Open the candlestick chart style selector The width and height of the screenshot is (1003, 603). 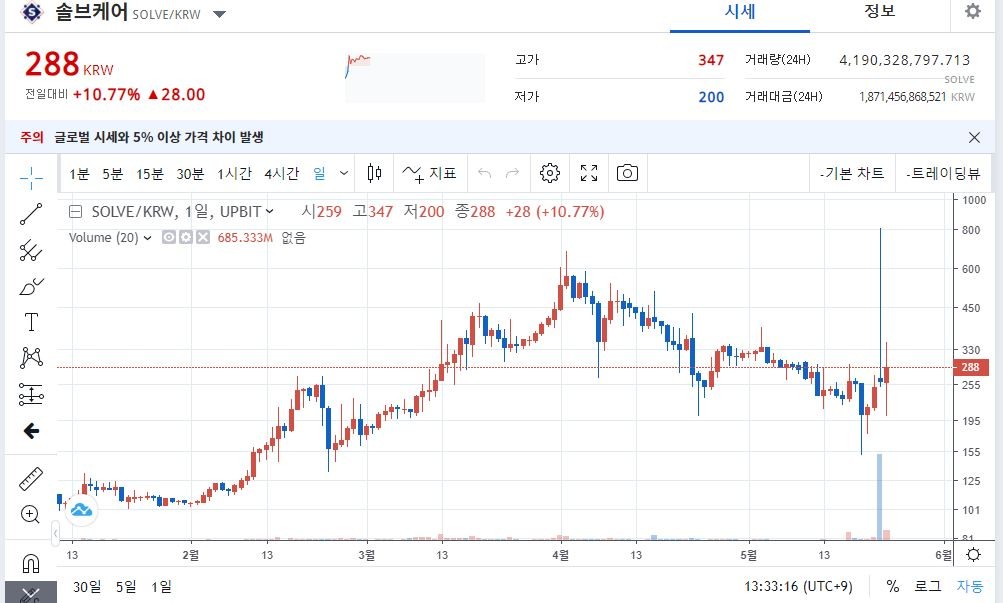(375, 173)
